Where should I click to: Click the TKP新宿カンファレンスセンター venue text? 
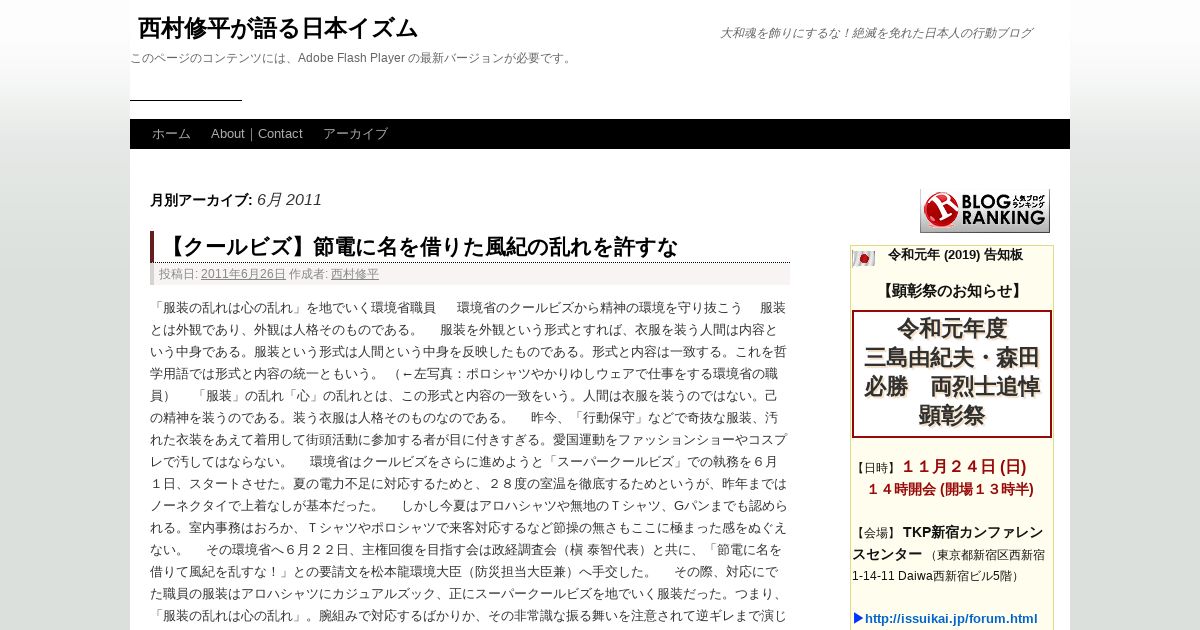(x=947, y=543)
